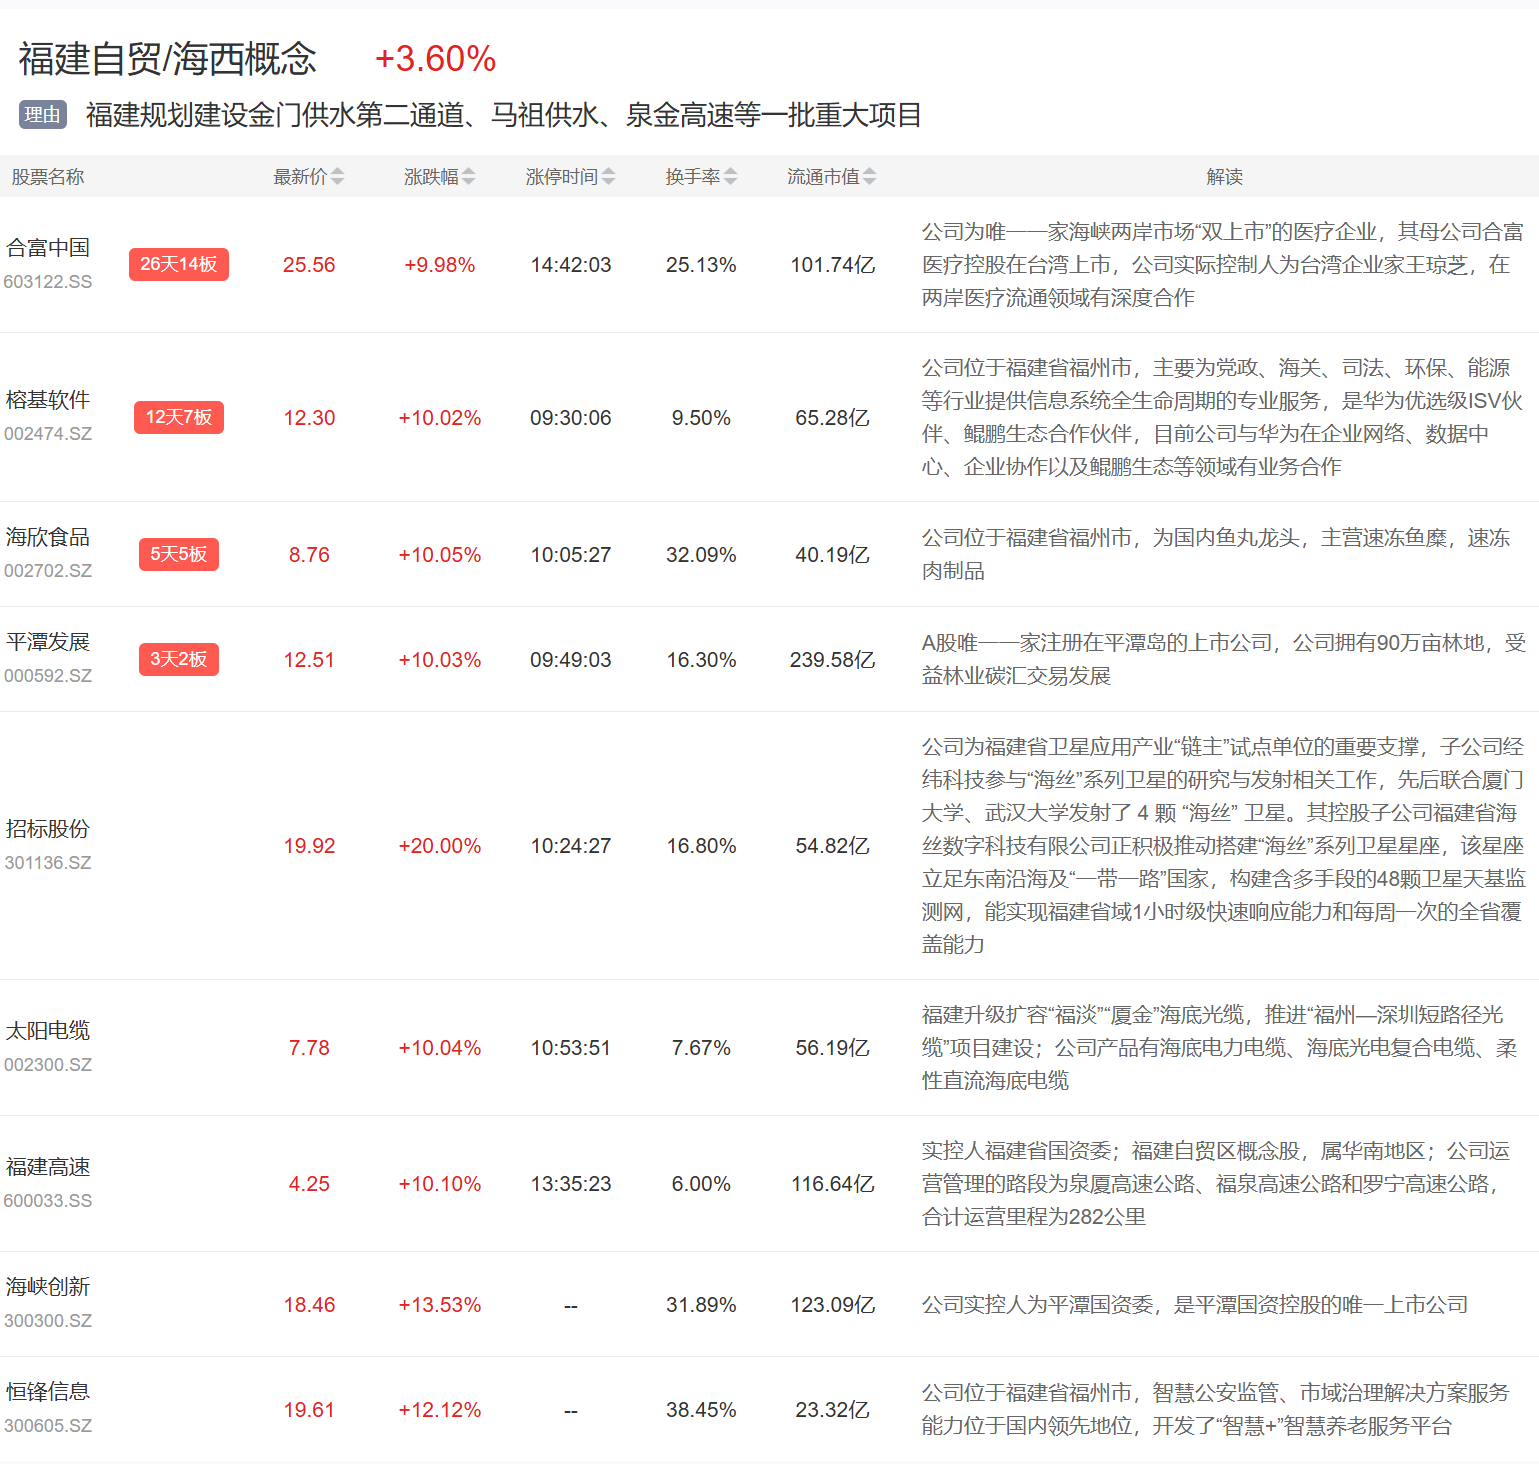The image size is (1539, 1464).
Task: Open 太阳电缆 stock page
Action: [48, 1031]
